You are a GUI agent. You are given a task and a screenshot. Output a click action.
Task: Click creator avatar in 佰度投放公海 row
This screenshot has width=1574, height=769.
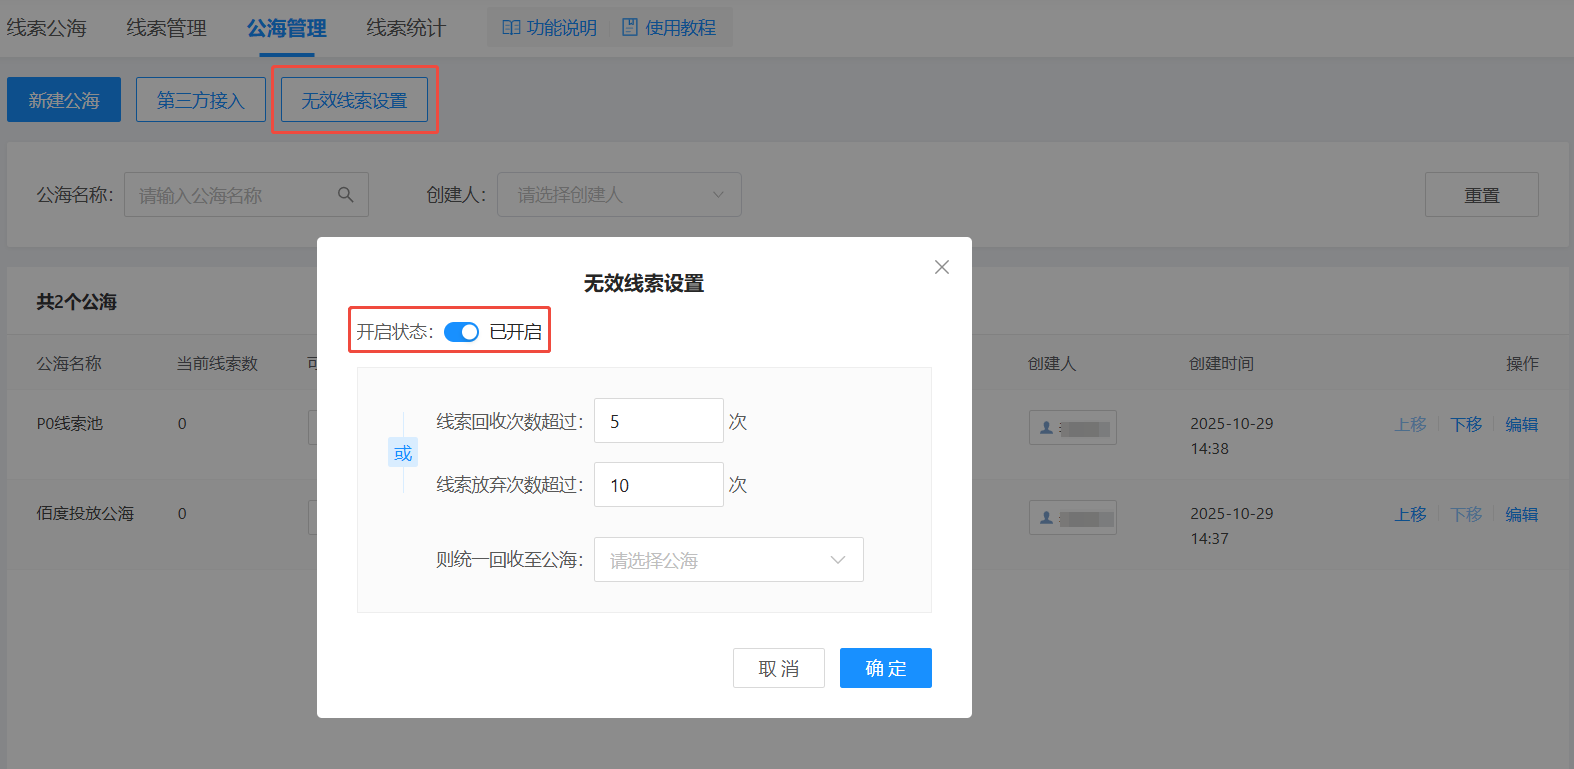click(x=1072, y=518)
